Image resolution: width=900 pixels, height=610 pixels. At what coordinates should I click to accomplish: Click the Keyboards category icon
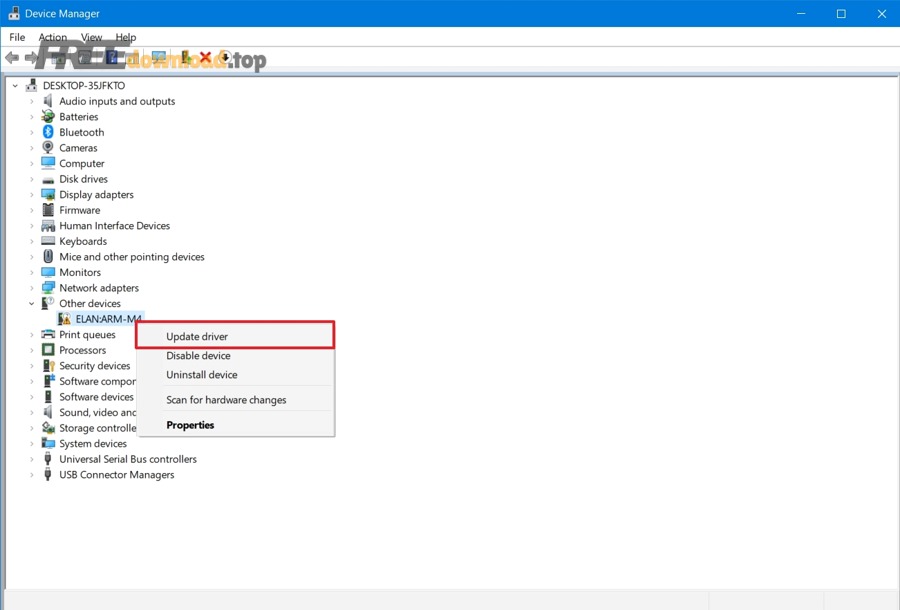48,241
